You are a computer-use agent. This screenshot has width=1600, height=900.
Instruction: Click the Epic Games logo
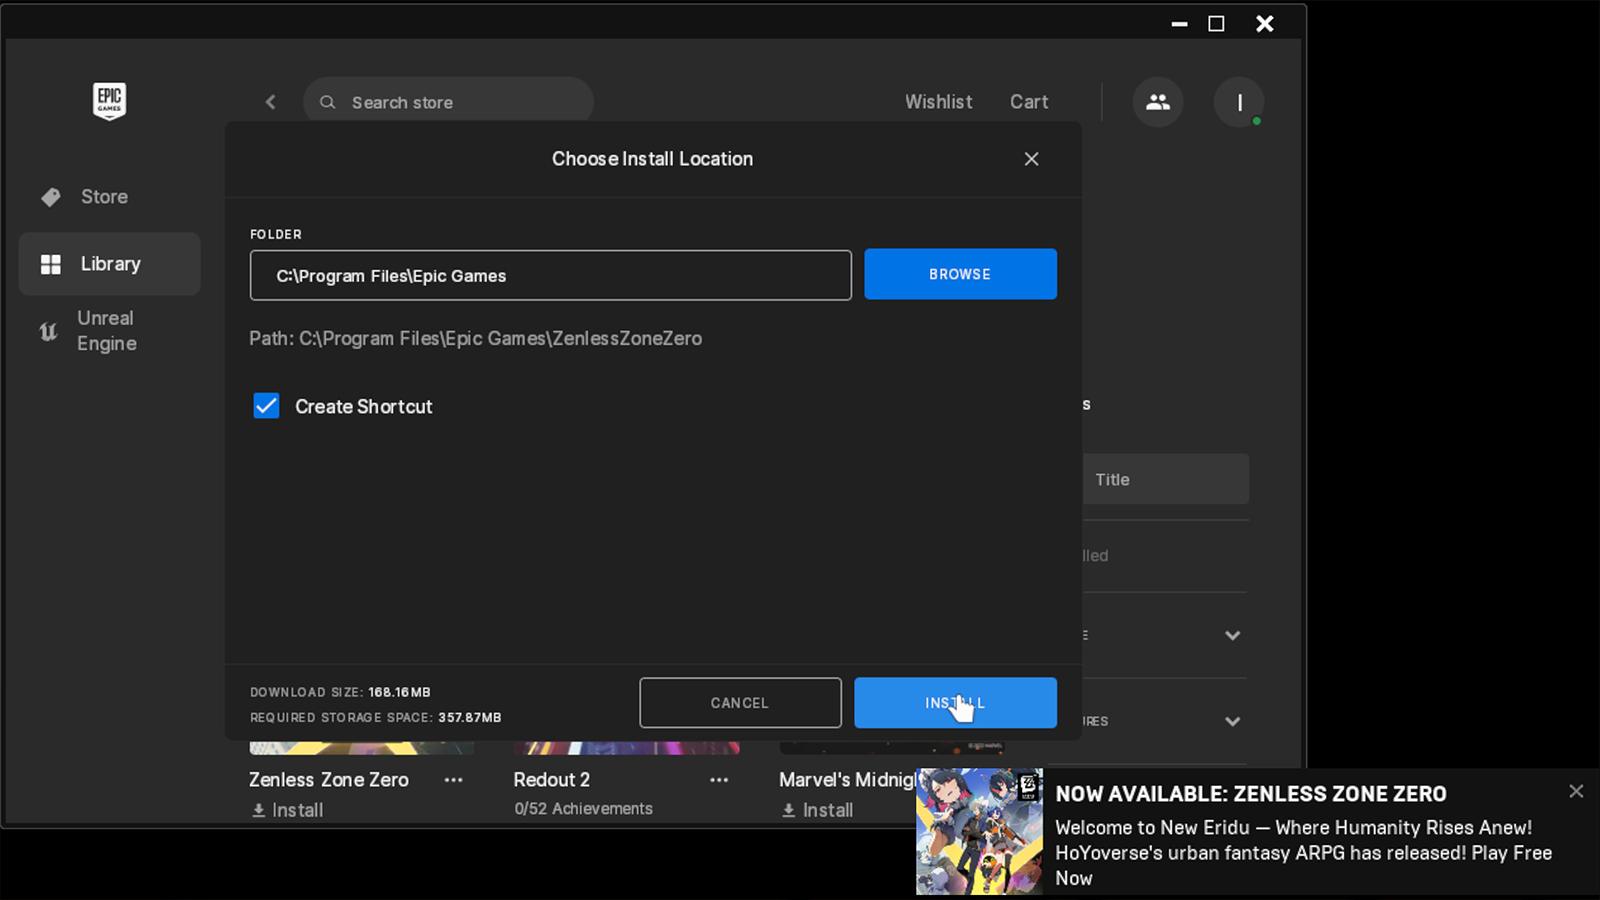point(109,101)
